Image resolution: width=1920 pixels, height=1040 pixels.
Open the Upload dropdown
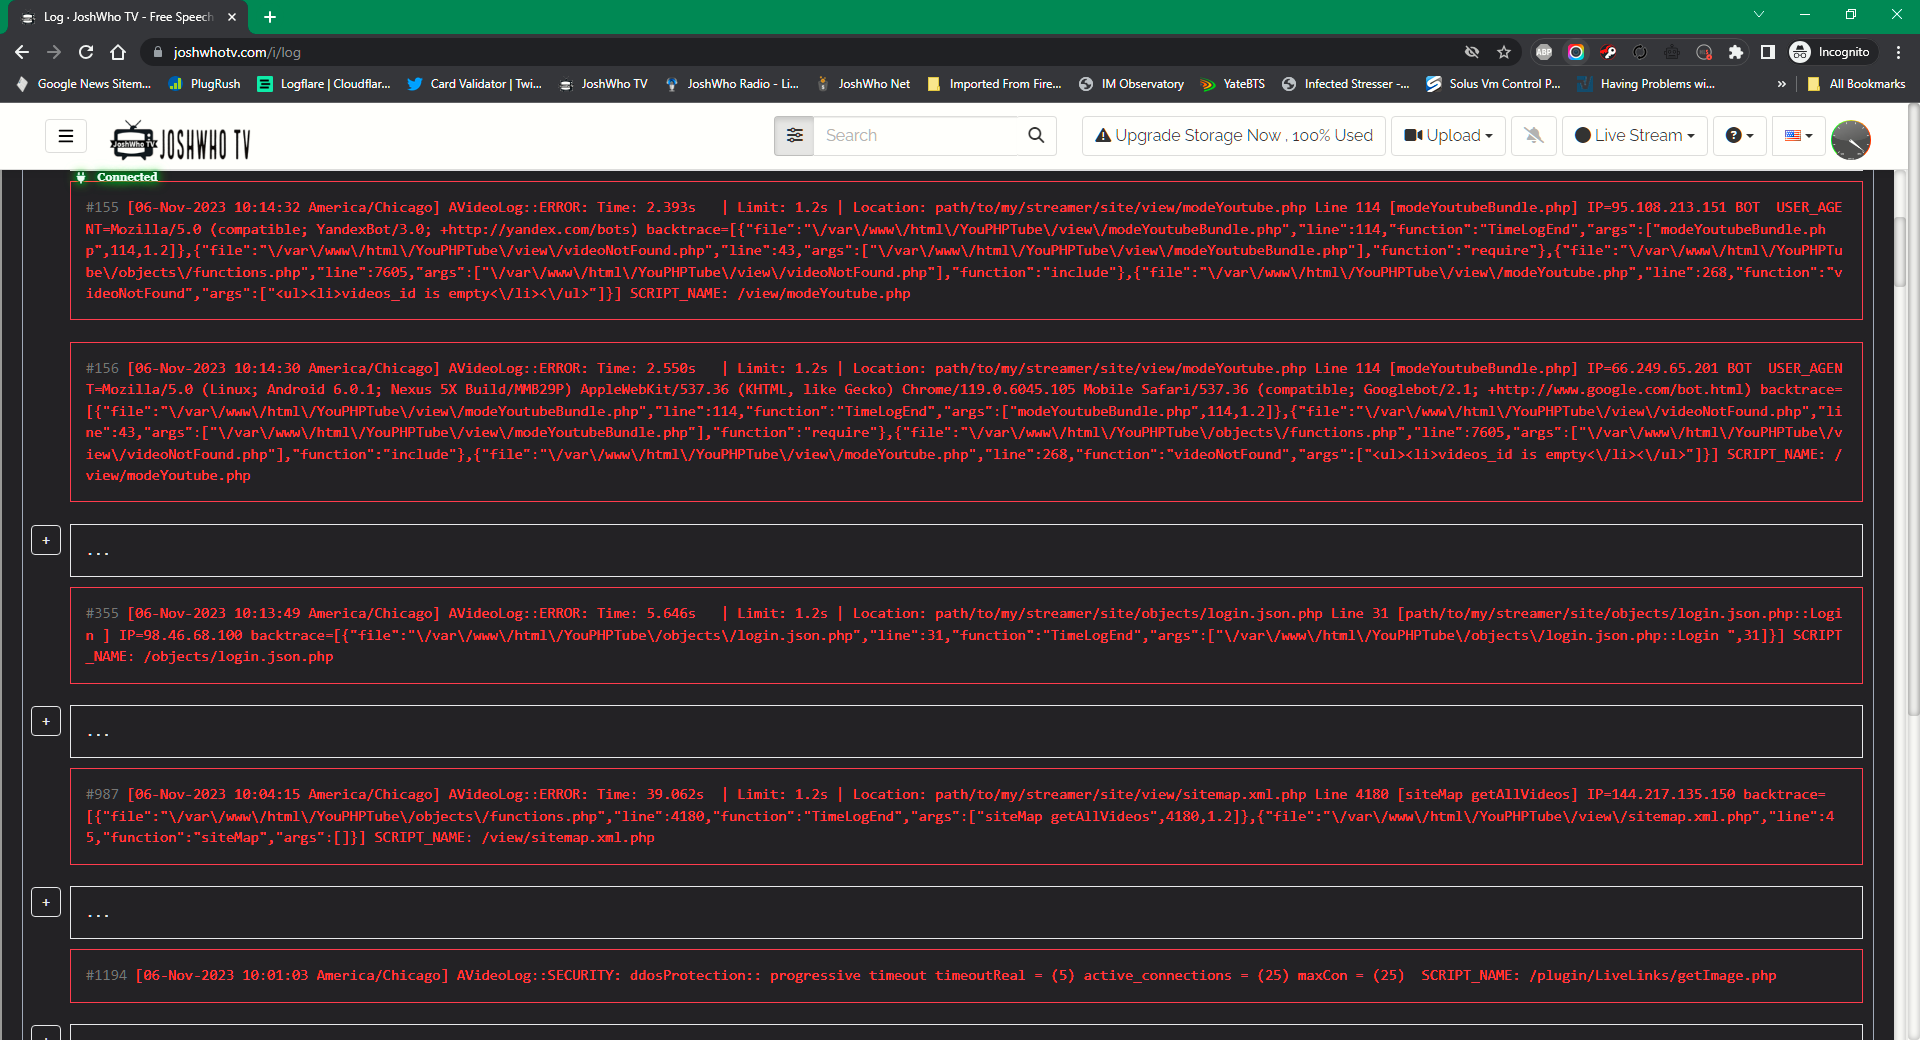coord(1447,135)
